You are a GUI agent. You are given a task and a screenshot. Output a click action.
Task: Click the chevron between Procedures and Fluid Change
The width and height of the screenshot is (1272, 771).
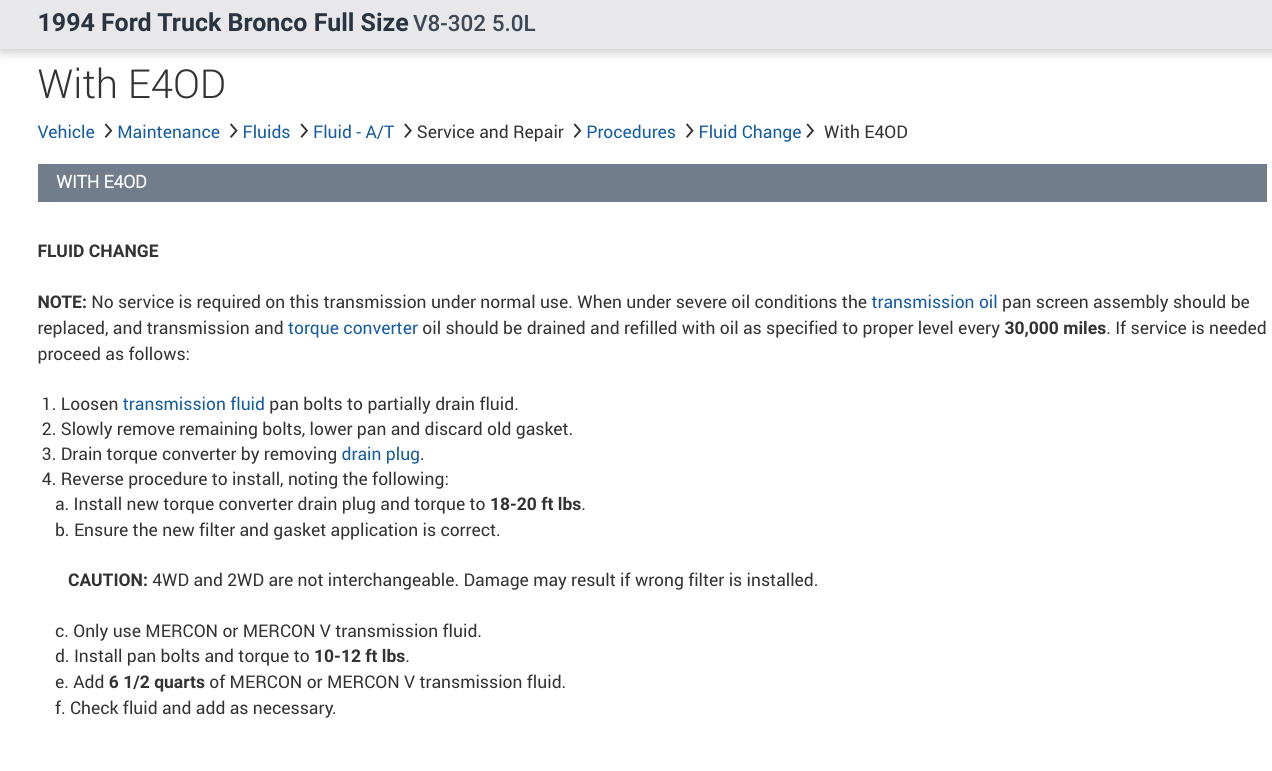pyautogui.click(x=689, y=131)
